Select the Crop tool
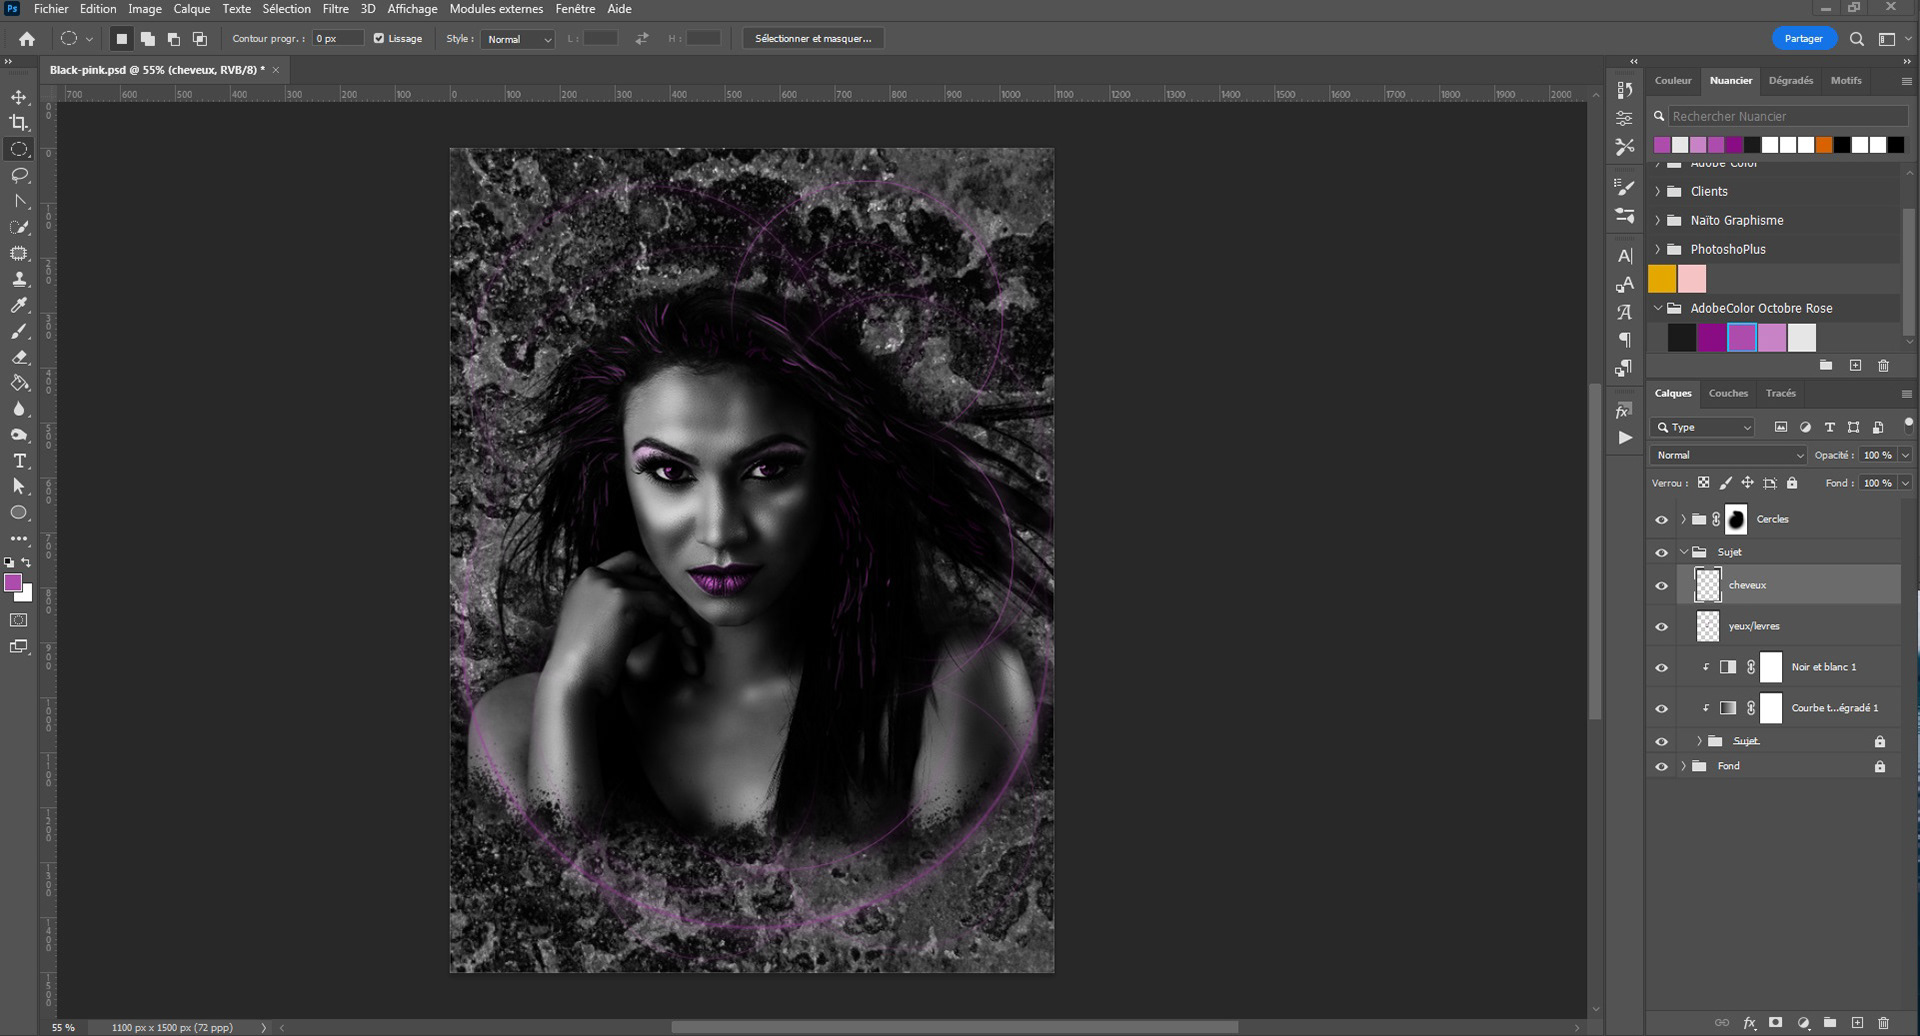1920x1036 pixels. pos(19,123)
